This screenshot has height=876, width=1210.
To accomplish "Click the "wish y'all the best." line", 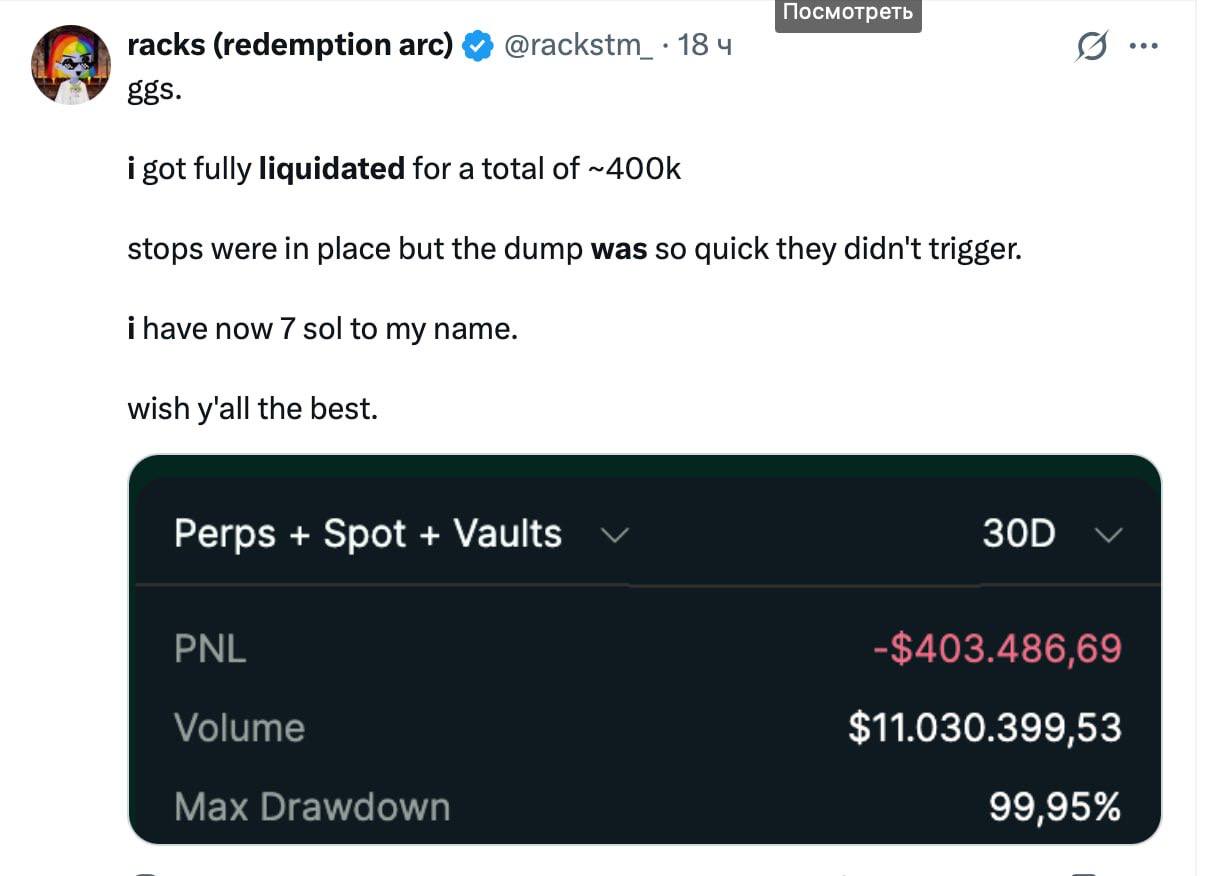I will (253, 408).
